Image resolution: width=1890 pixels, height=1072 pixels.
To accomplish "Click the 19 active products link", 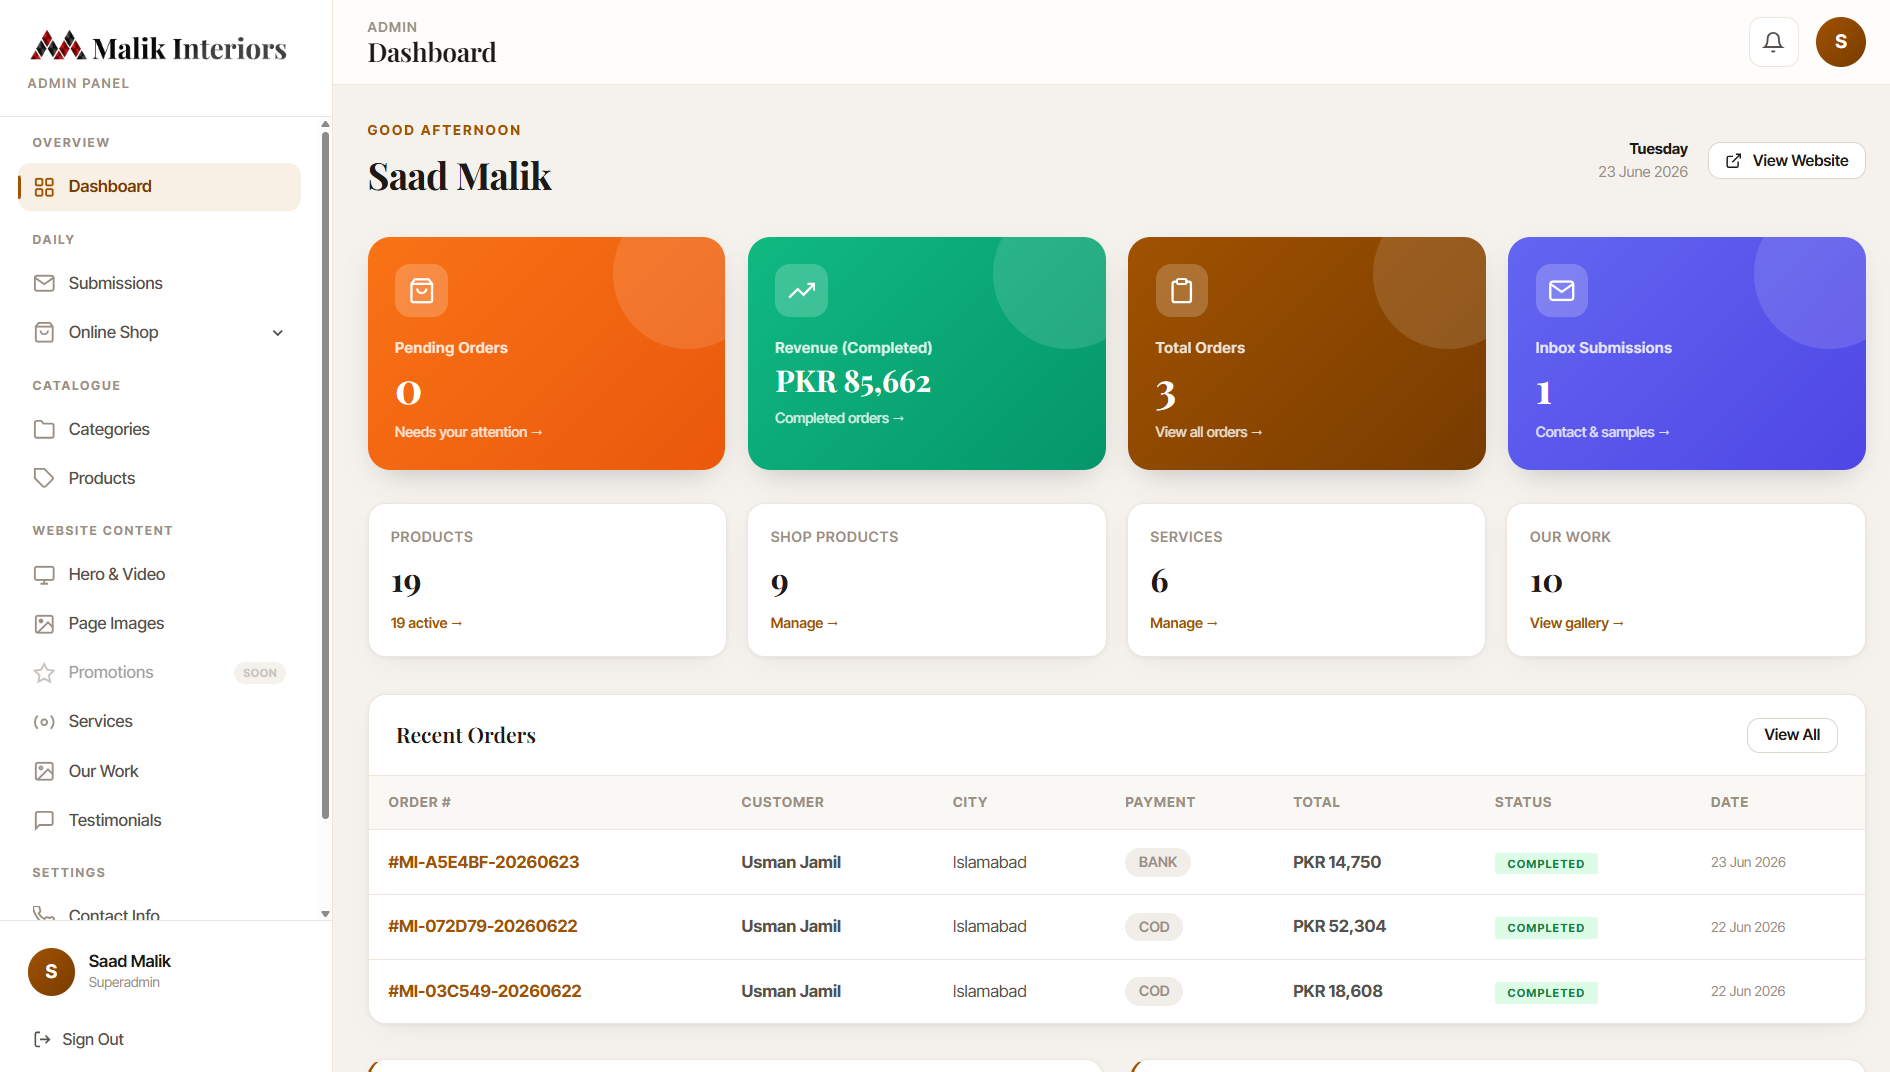I will tap(426, 623).
